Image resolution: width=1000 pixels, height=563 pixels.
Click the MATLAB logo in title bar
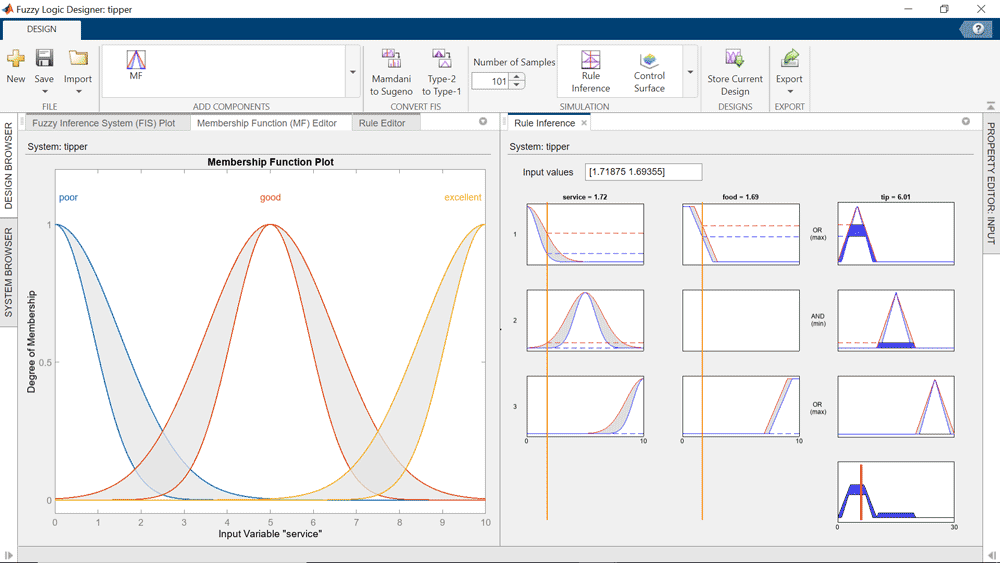tap(8, 9)
